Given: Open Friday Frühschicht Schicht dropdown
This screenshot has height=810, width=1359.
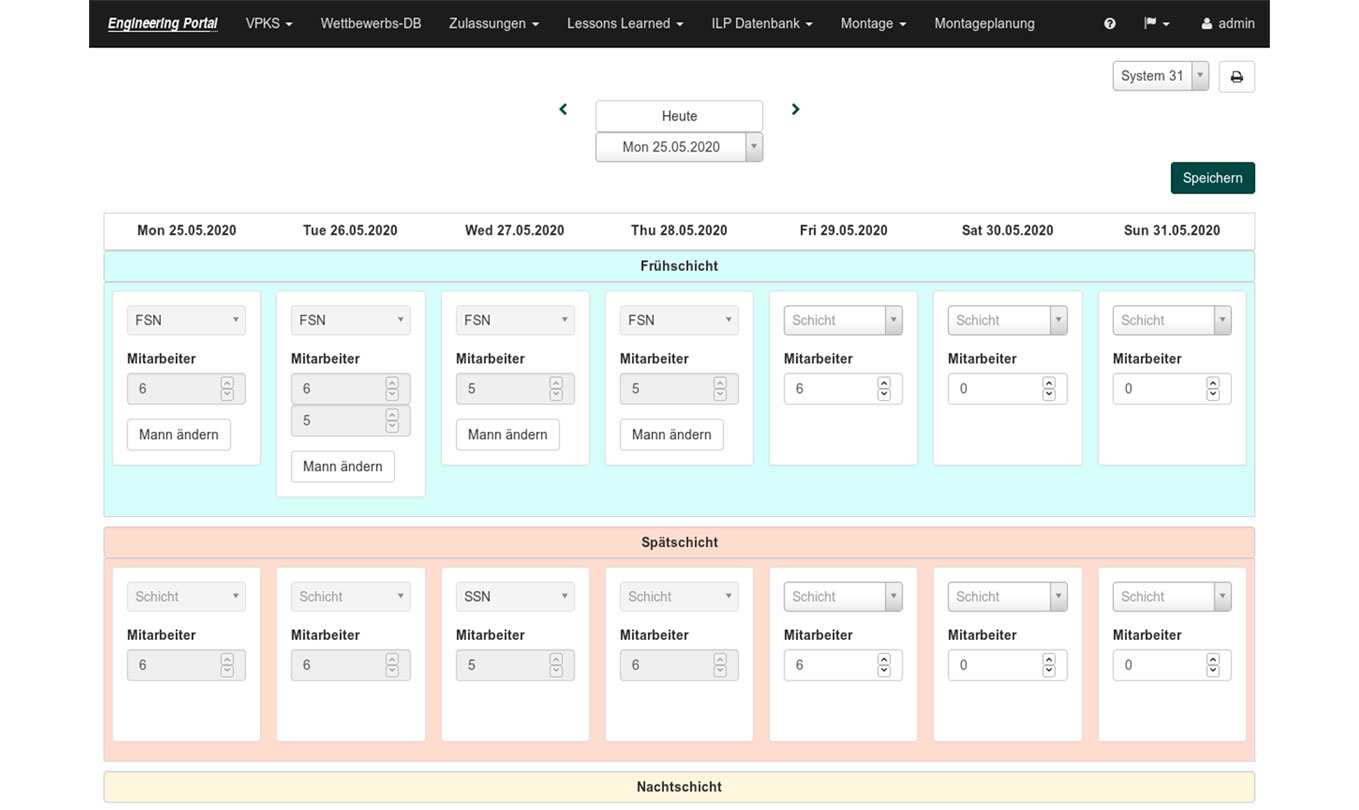Looking at the screenshot, I should 842,320.
